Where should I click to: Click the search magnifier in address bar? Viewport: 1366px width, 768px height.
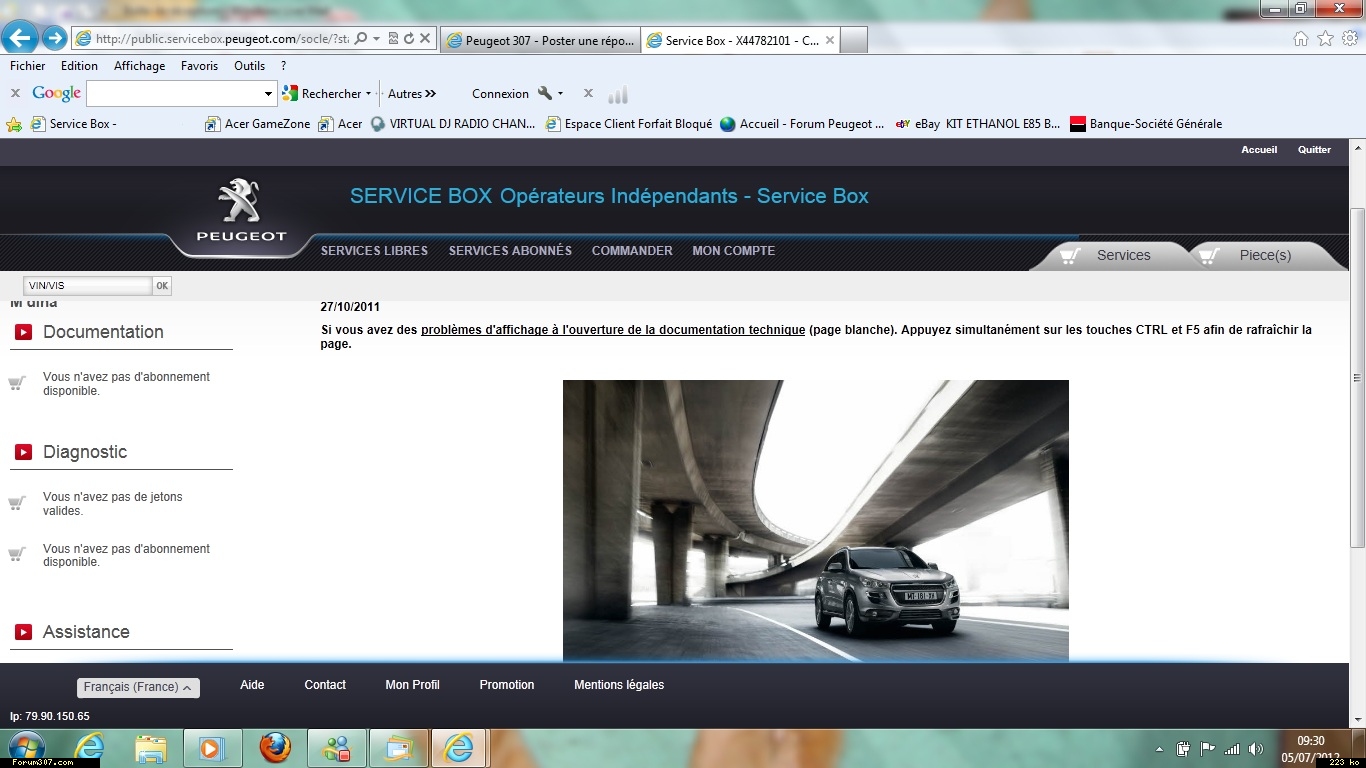[361, 39]
